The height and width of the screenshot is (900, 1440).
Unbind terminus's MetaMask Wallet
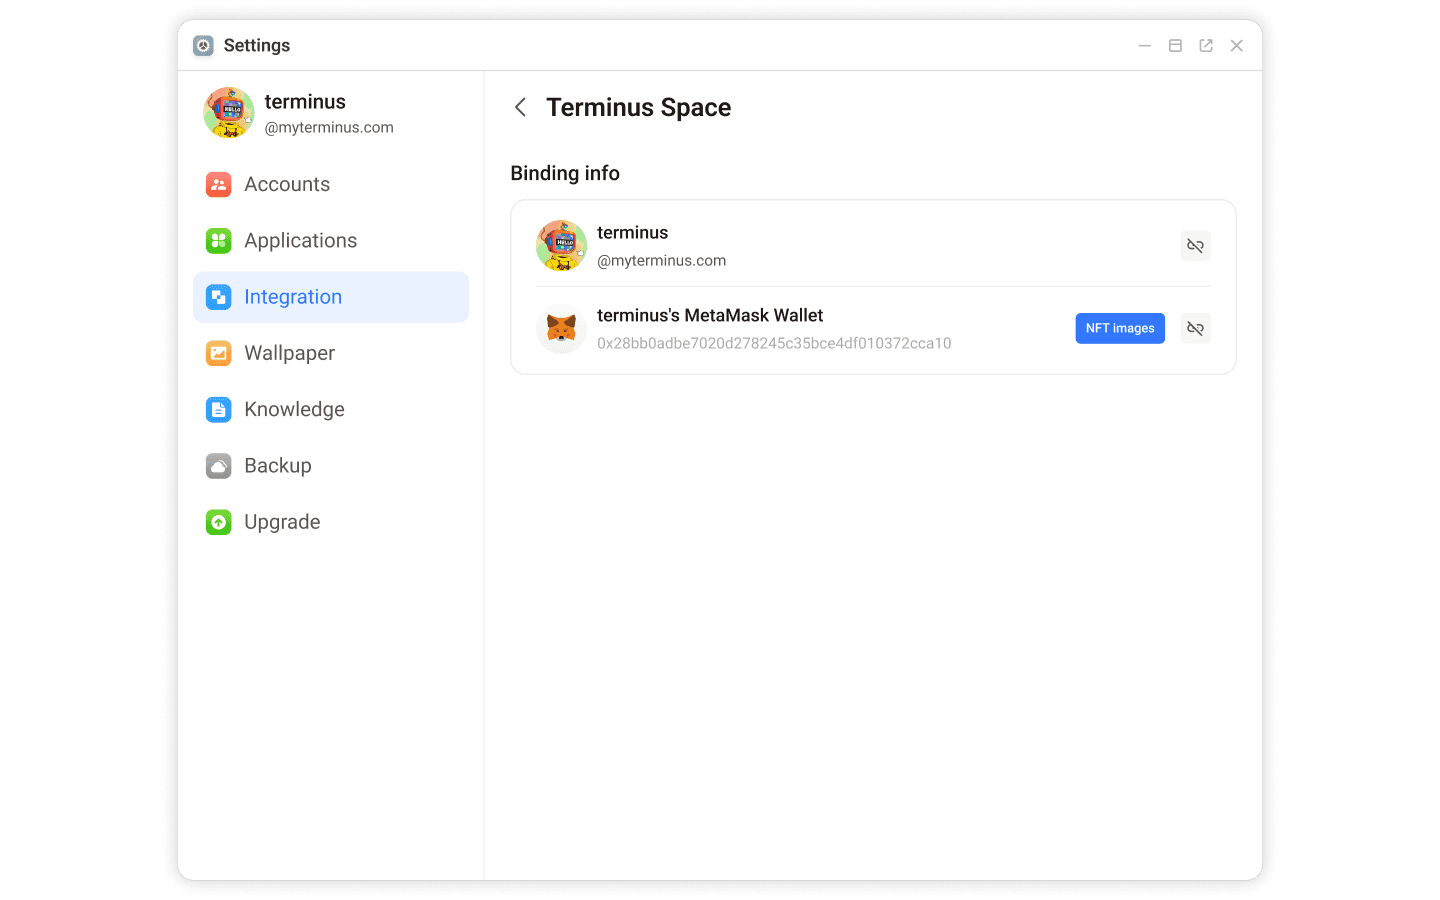click(1195, 328)
